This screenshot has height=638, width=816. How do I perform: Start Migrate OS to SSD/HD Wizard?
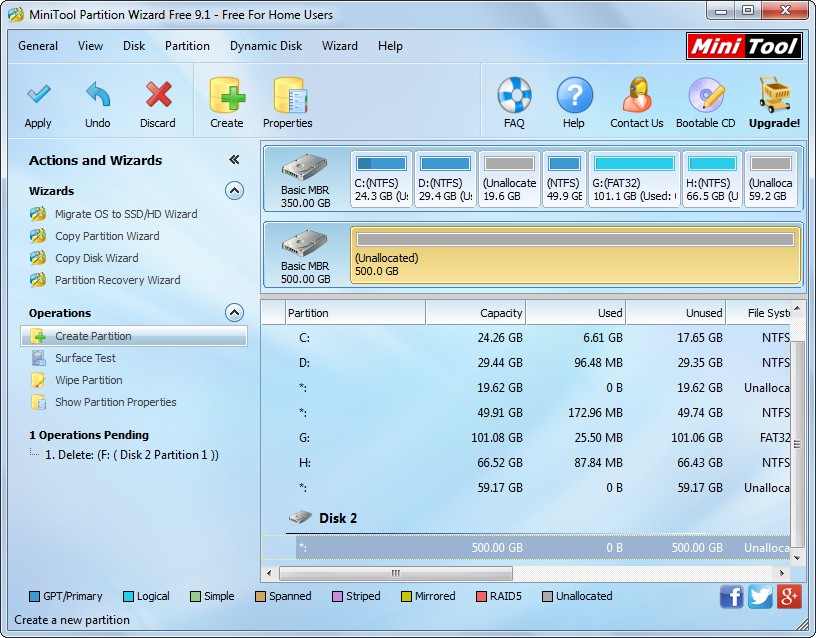pyautogui.click(x=126, y=214)
